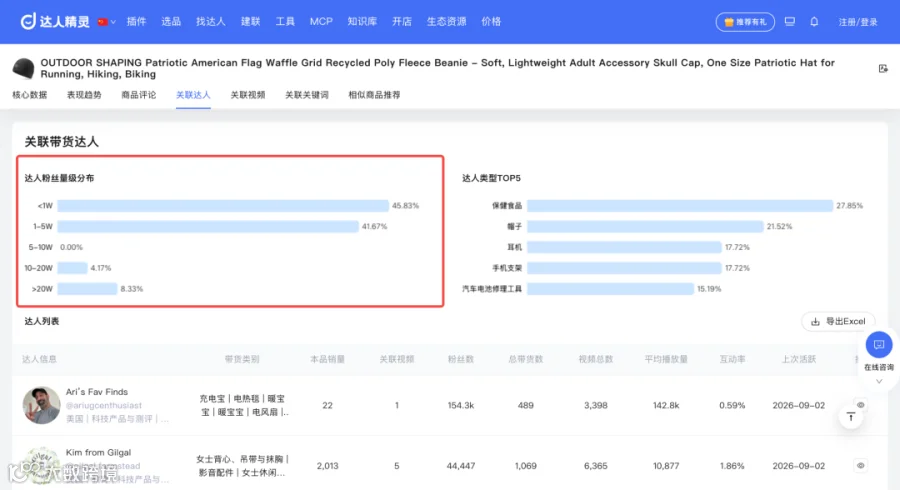Open the notification bell icon

tap(814, 22)
